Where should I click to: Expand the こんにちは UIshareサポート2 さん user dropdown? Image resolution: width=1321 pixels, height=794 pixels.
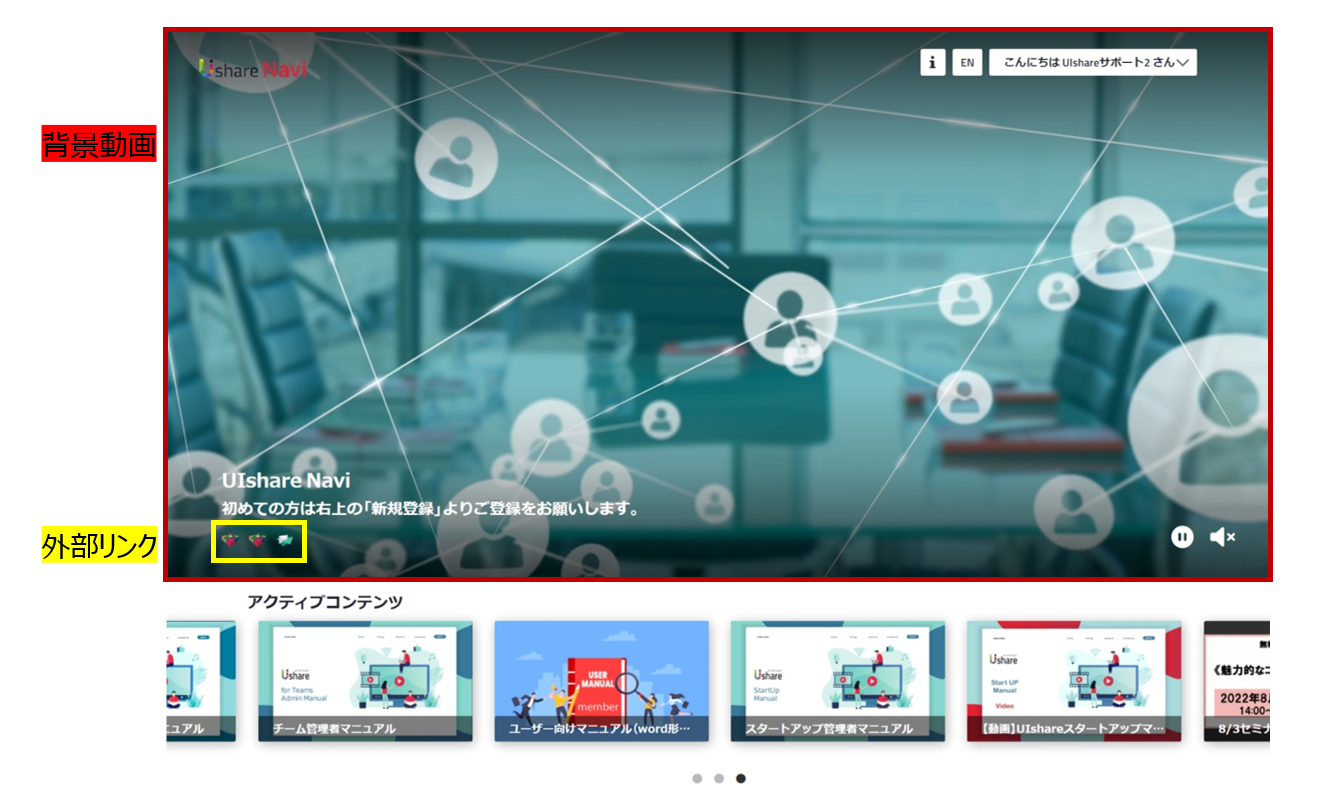[x=1093, y=62]
